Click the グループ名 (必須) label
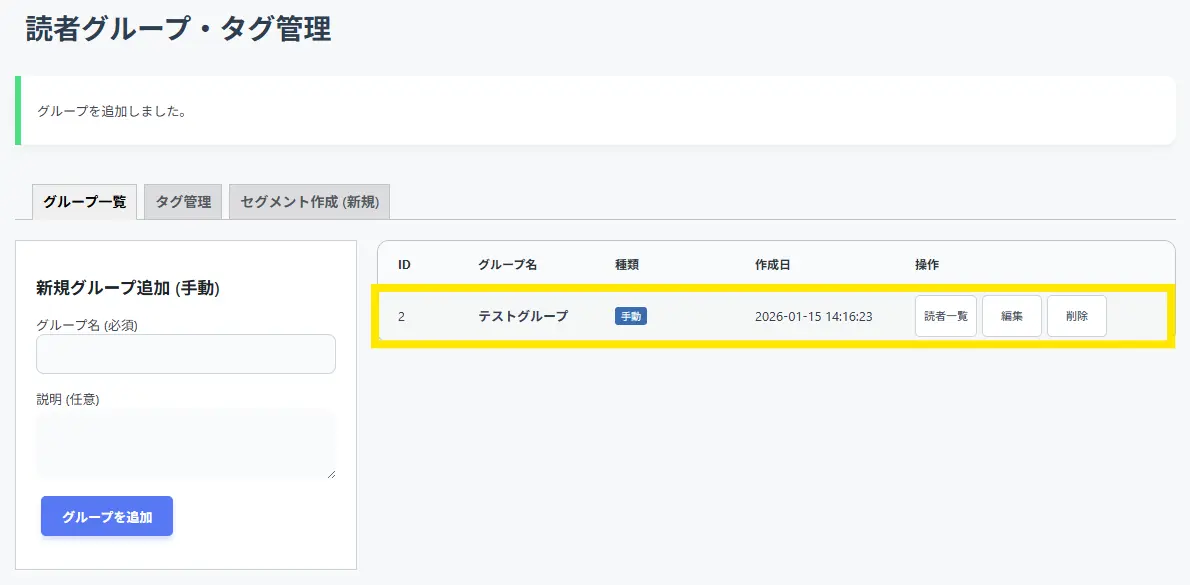 pos(100,325)
